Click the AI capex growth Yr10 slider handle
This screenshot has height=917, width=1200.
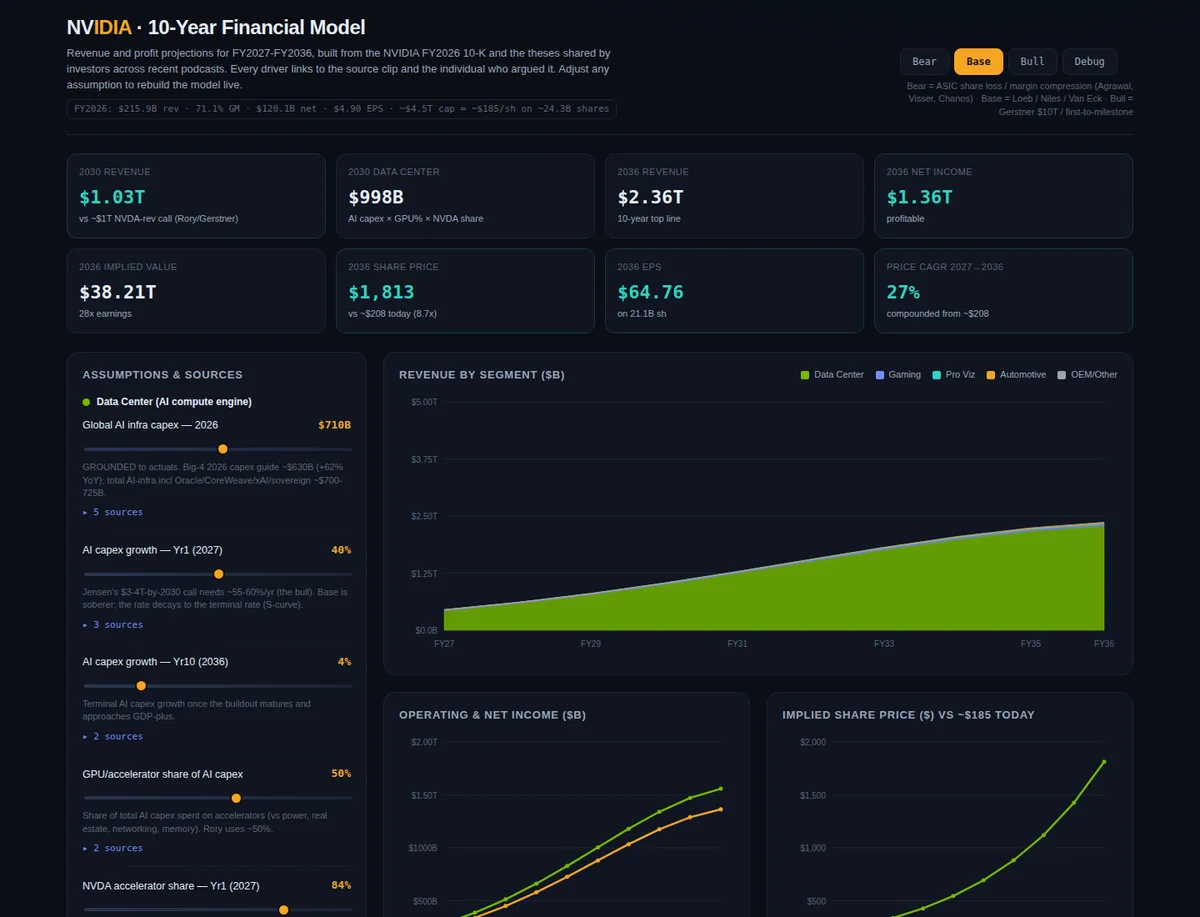click(141, 686)
